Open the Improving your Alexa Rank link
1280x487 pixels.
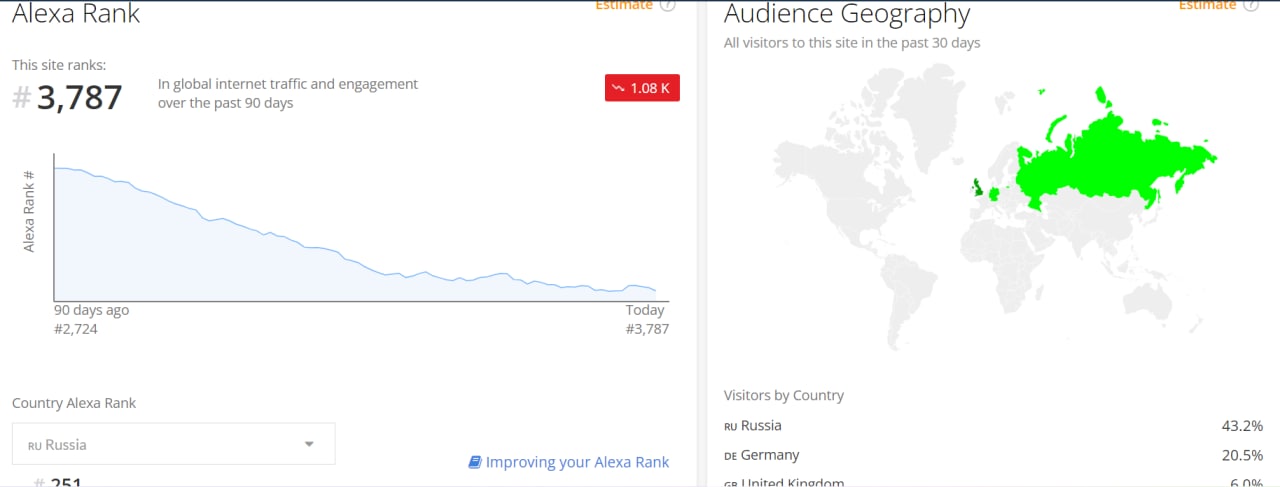(577, 462)
